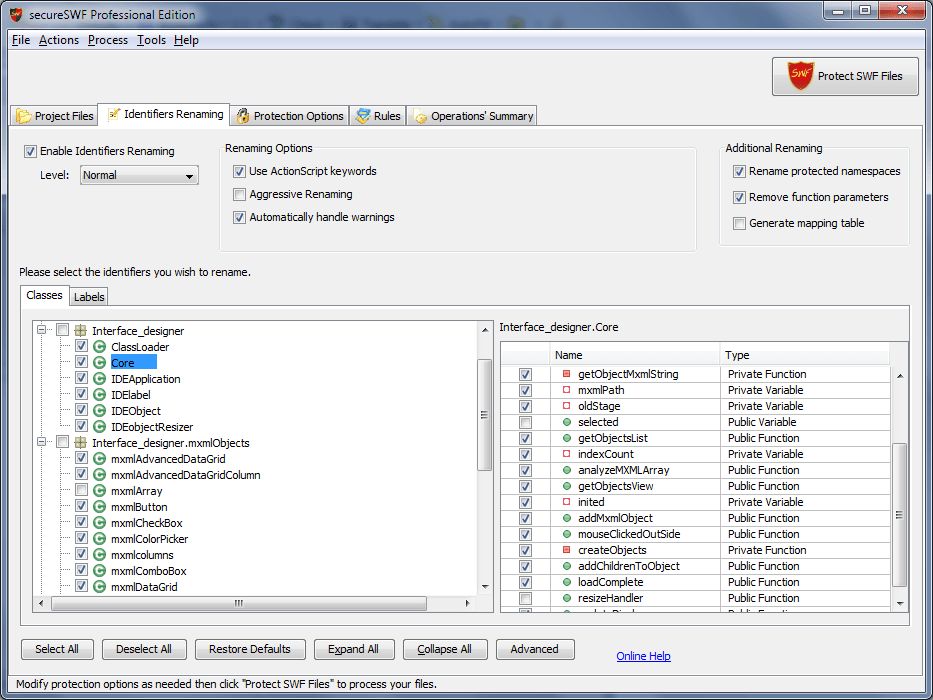Click the class icon beside IDEApplication
This screenshot has height=700, width=933.
[x=99, y=379]
